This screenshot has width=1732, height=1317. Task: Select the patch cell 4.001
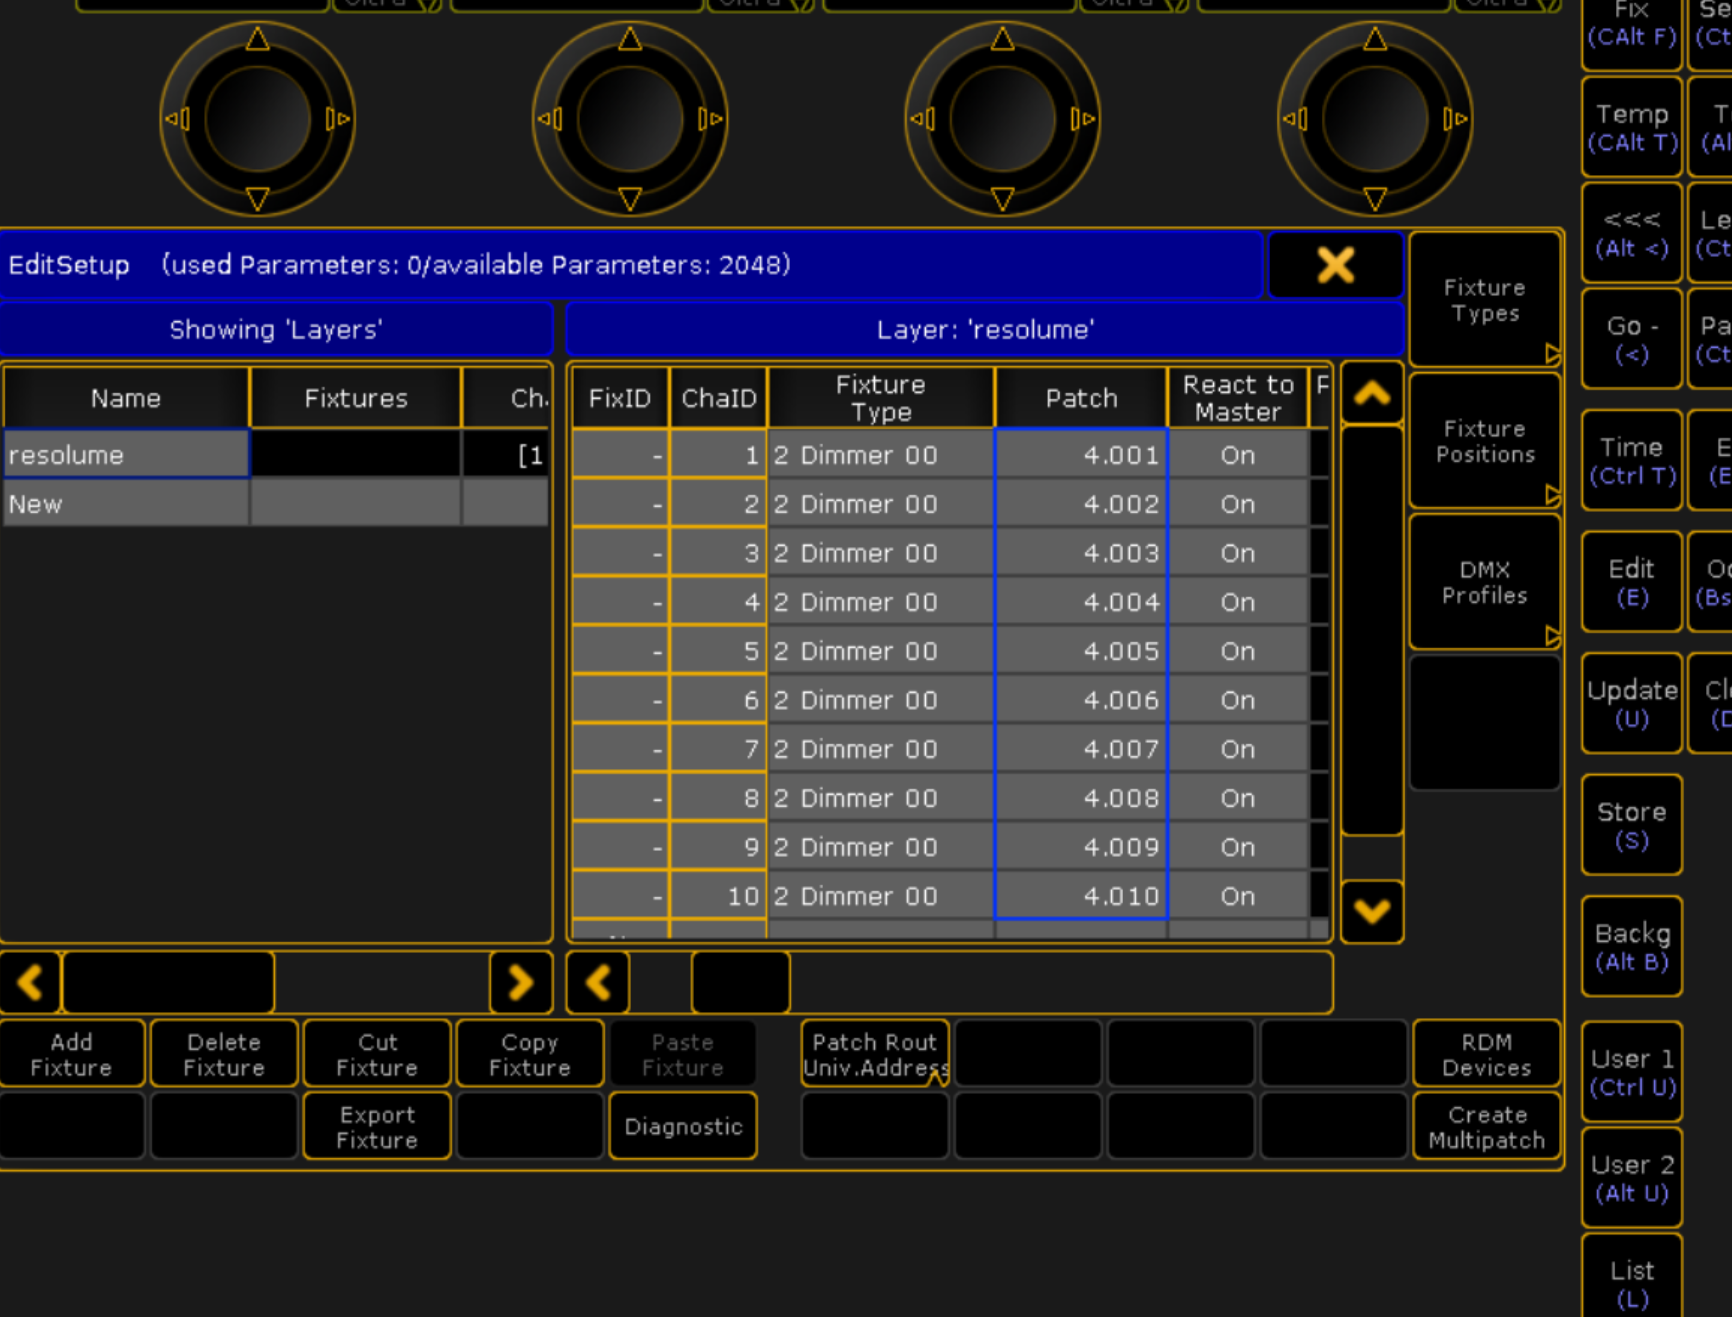coord(1081,455)
